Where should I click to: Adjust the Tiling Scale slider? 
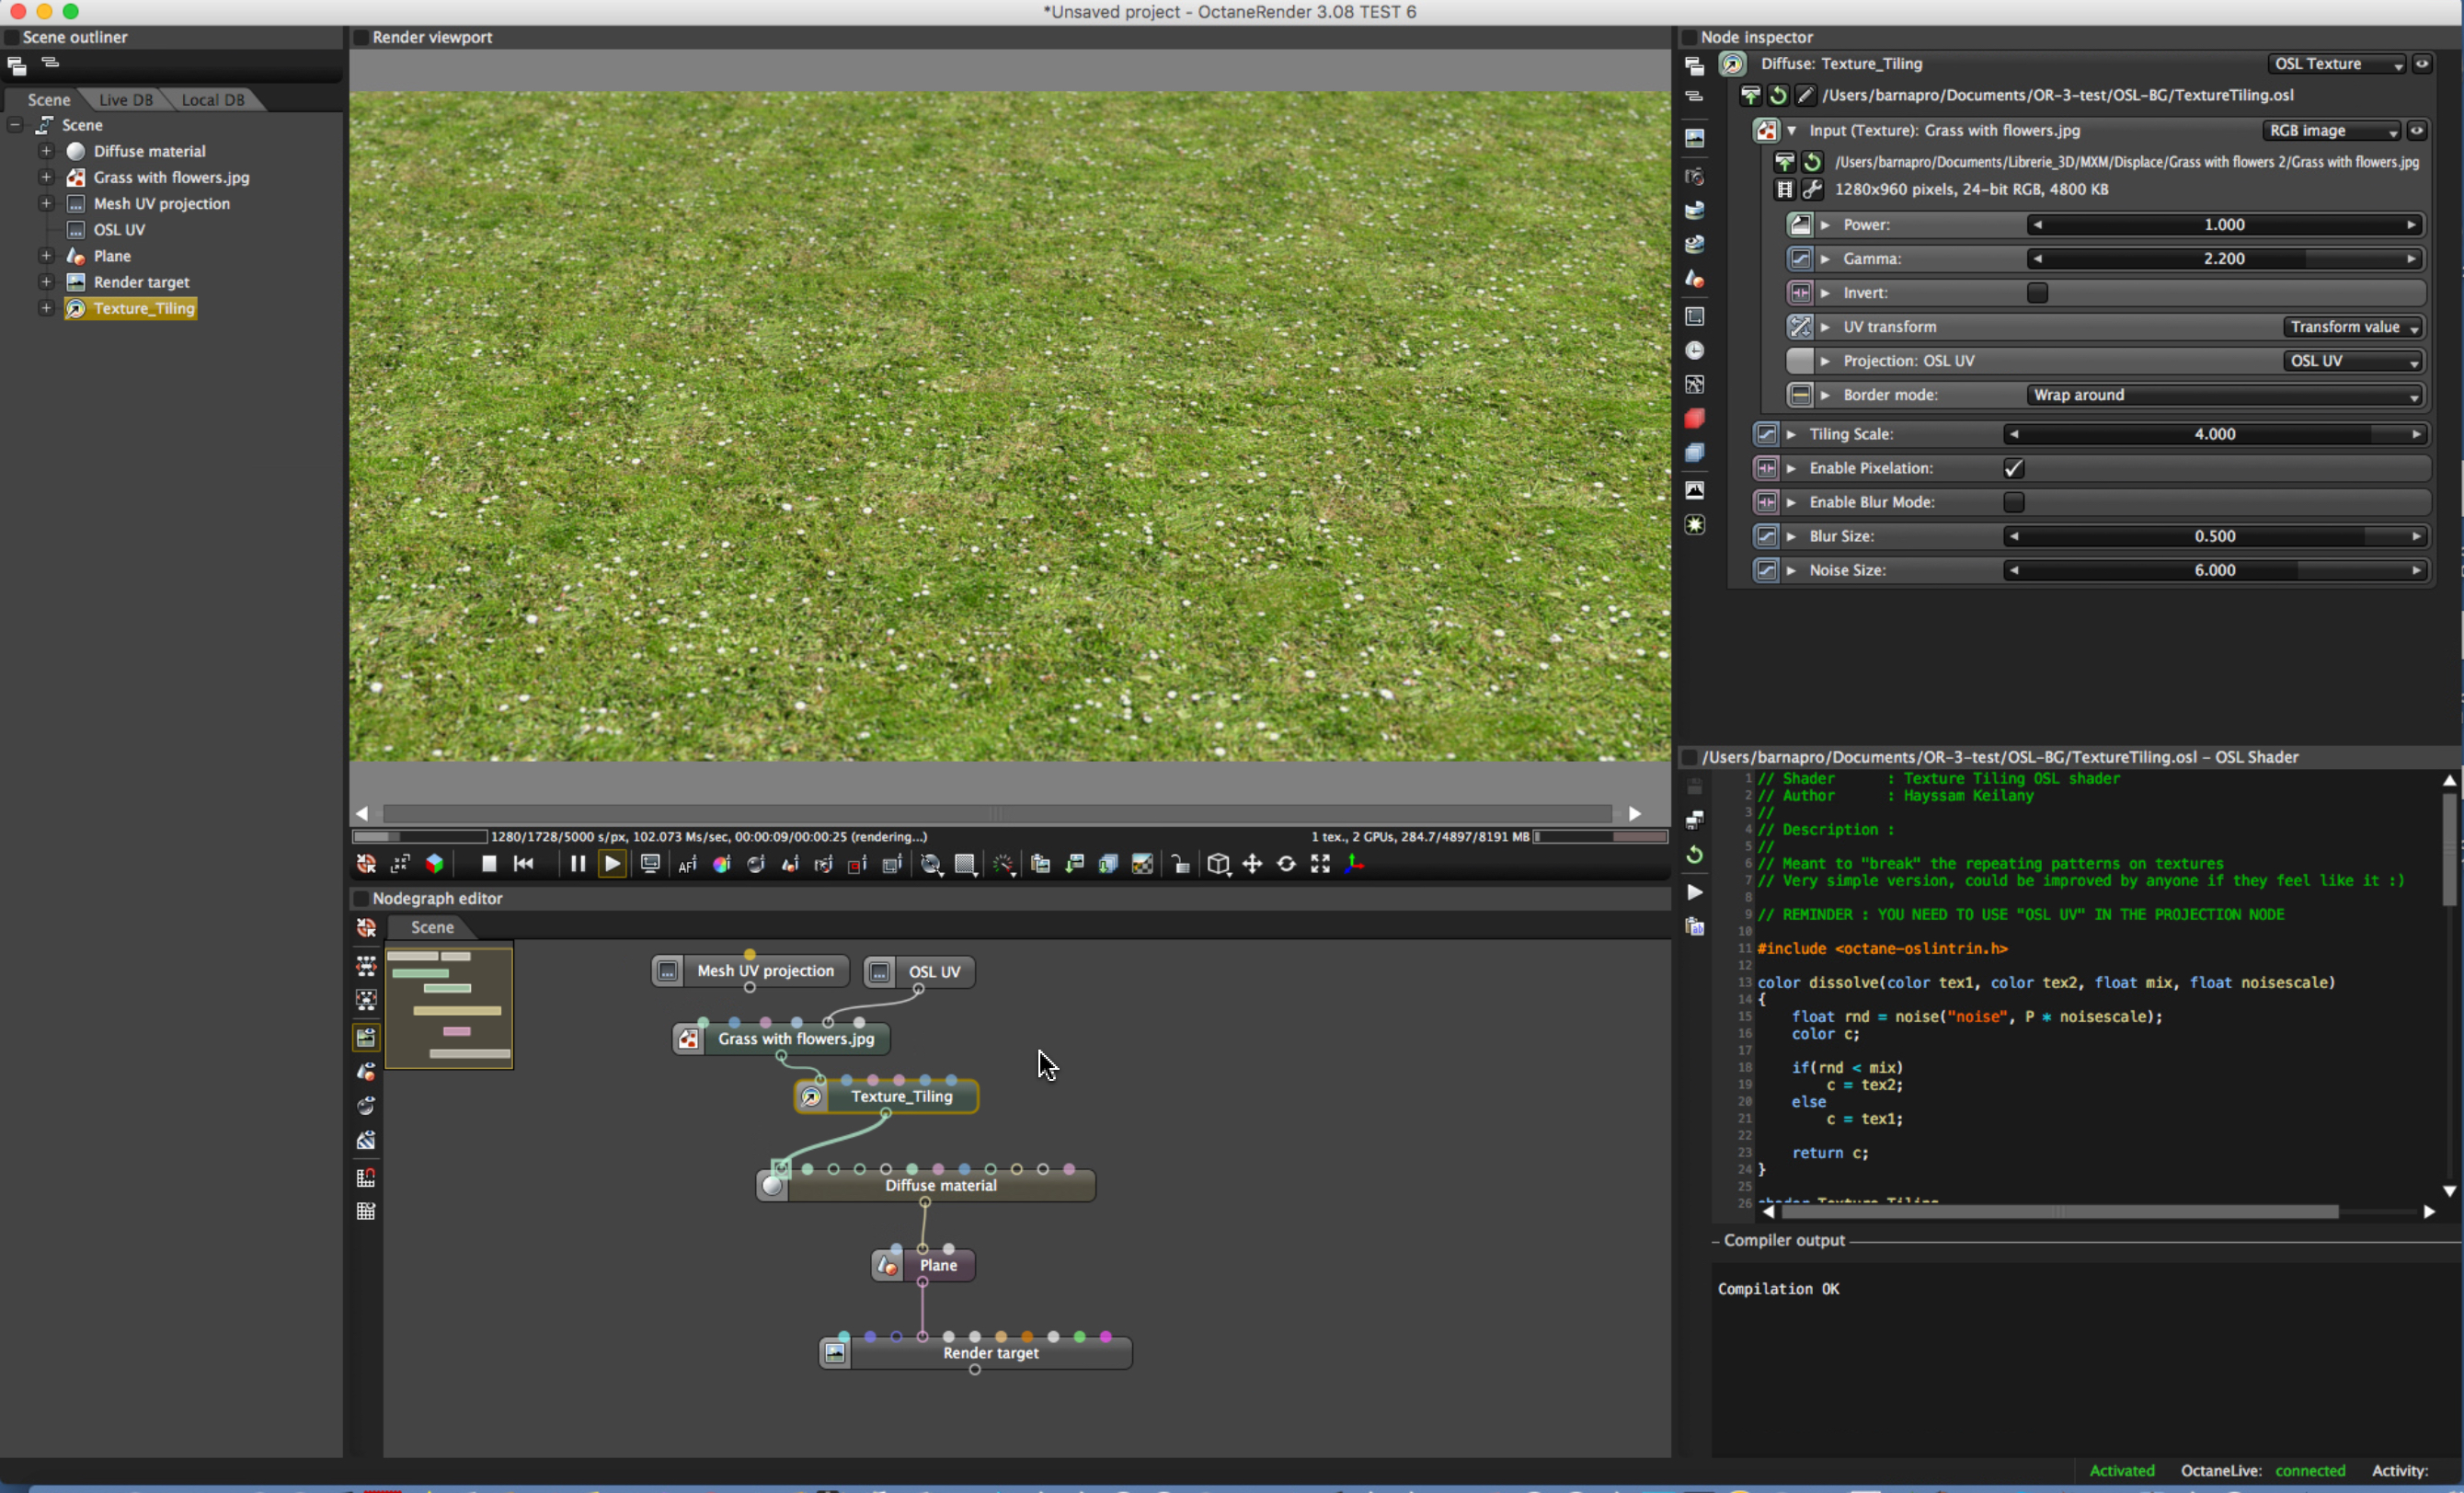pyautogui.click(x=2214, y=434)
